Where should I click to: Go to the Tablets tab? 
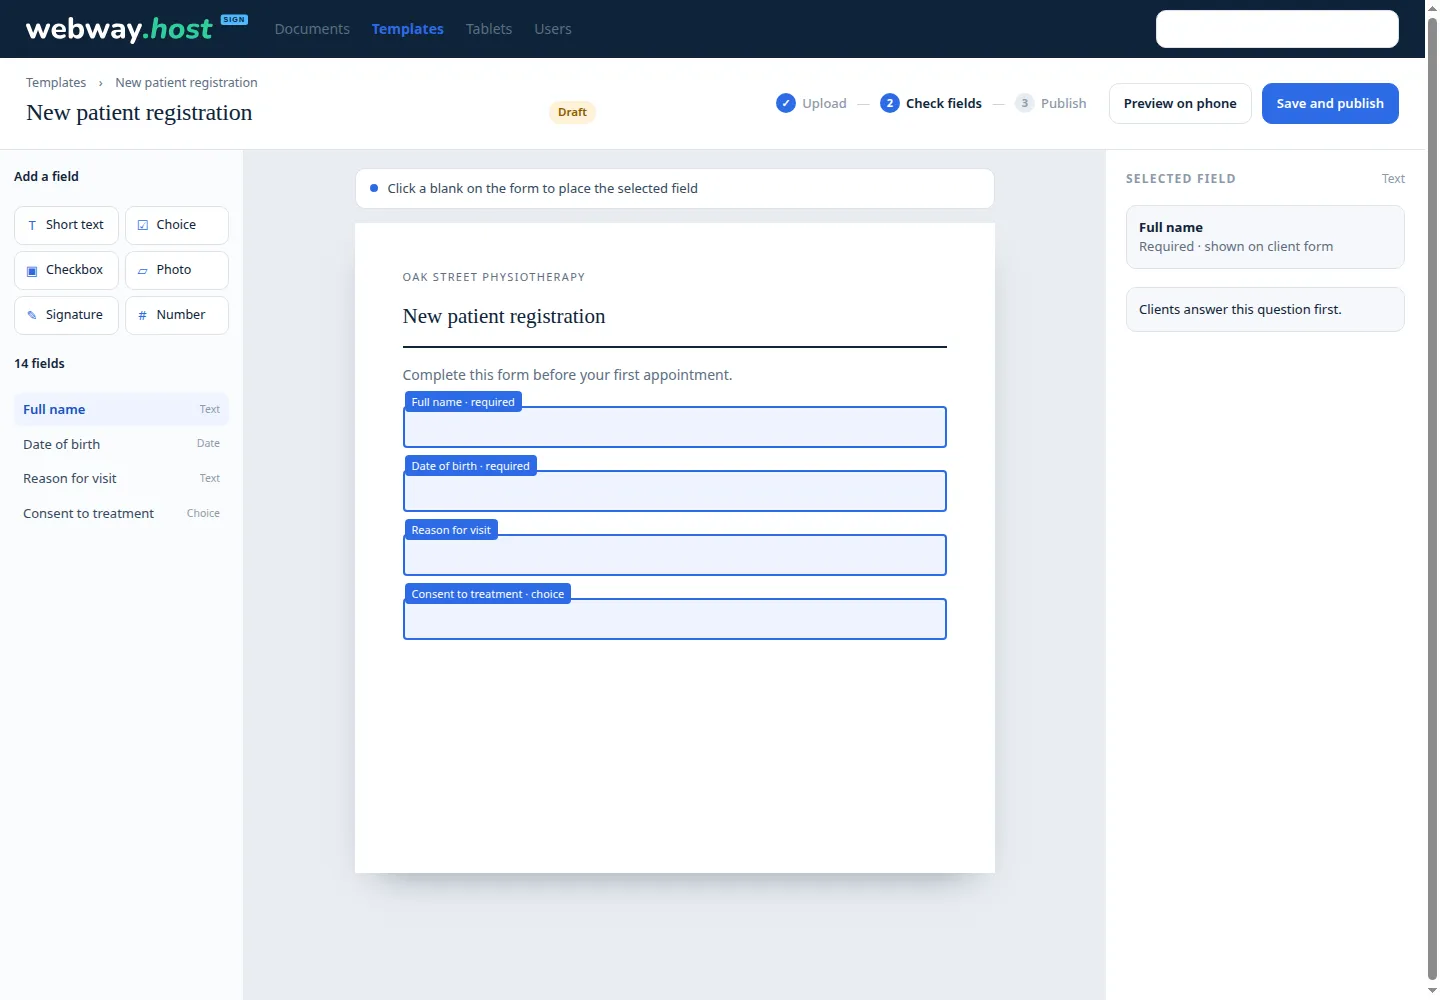[489, 29]
